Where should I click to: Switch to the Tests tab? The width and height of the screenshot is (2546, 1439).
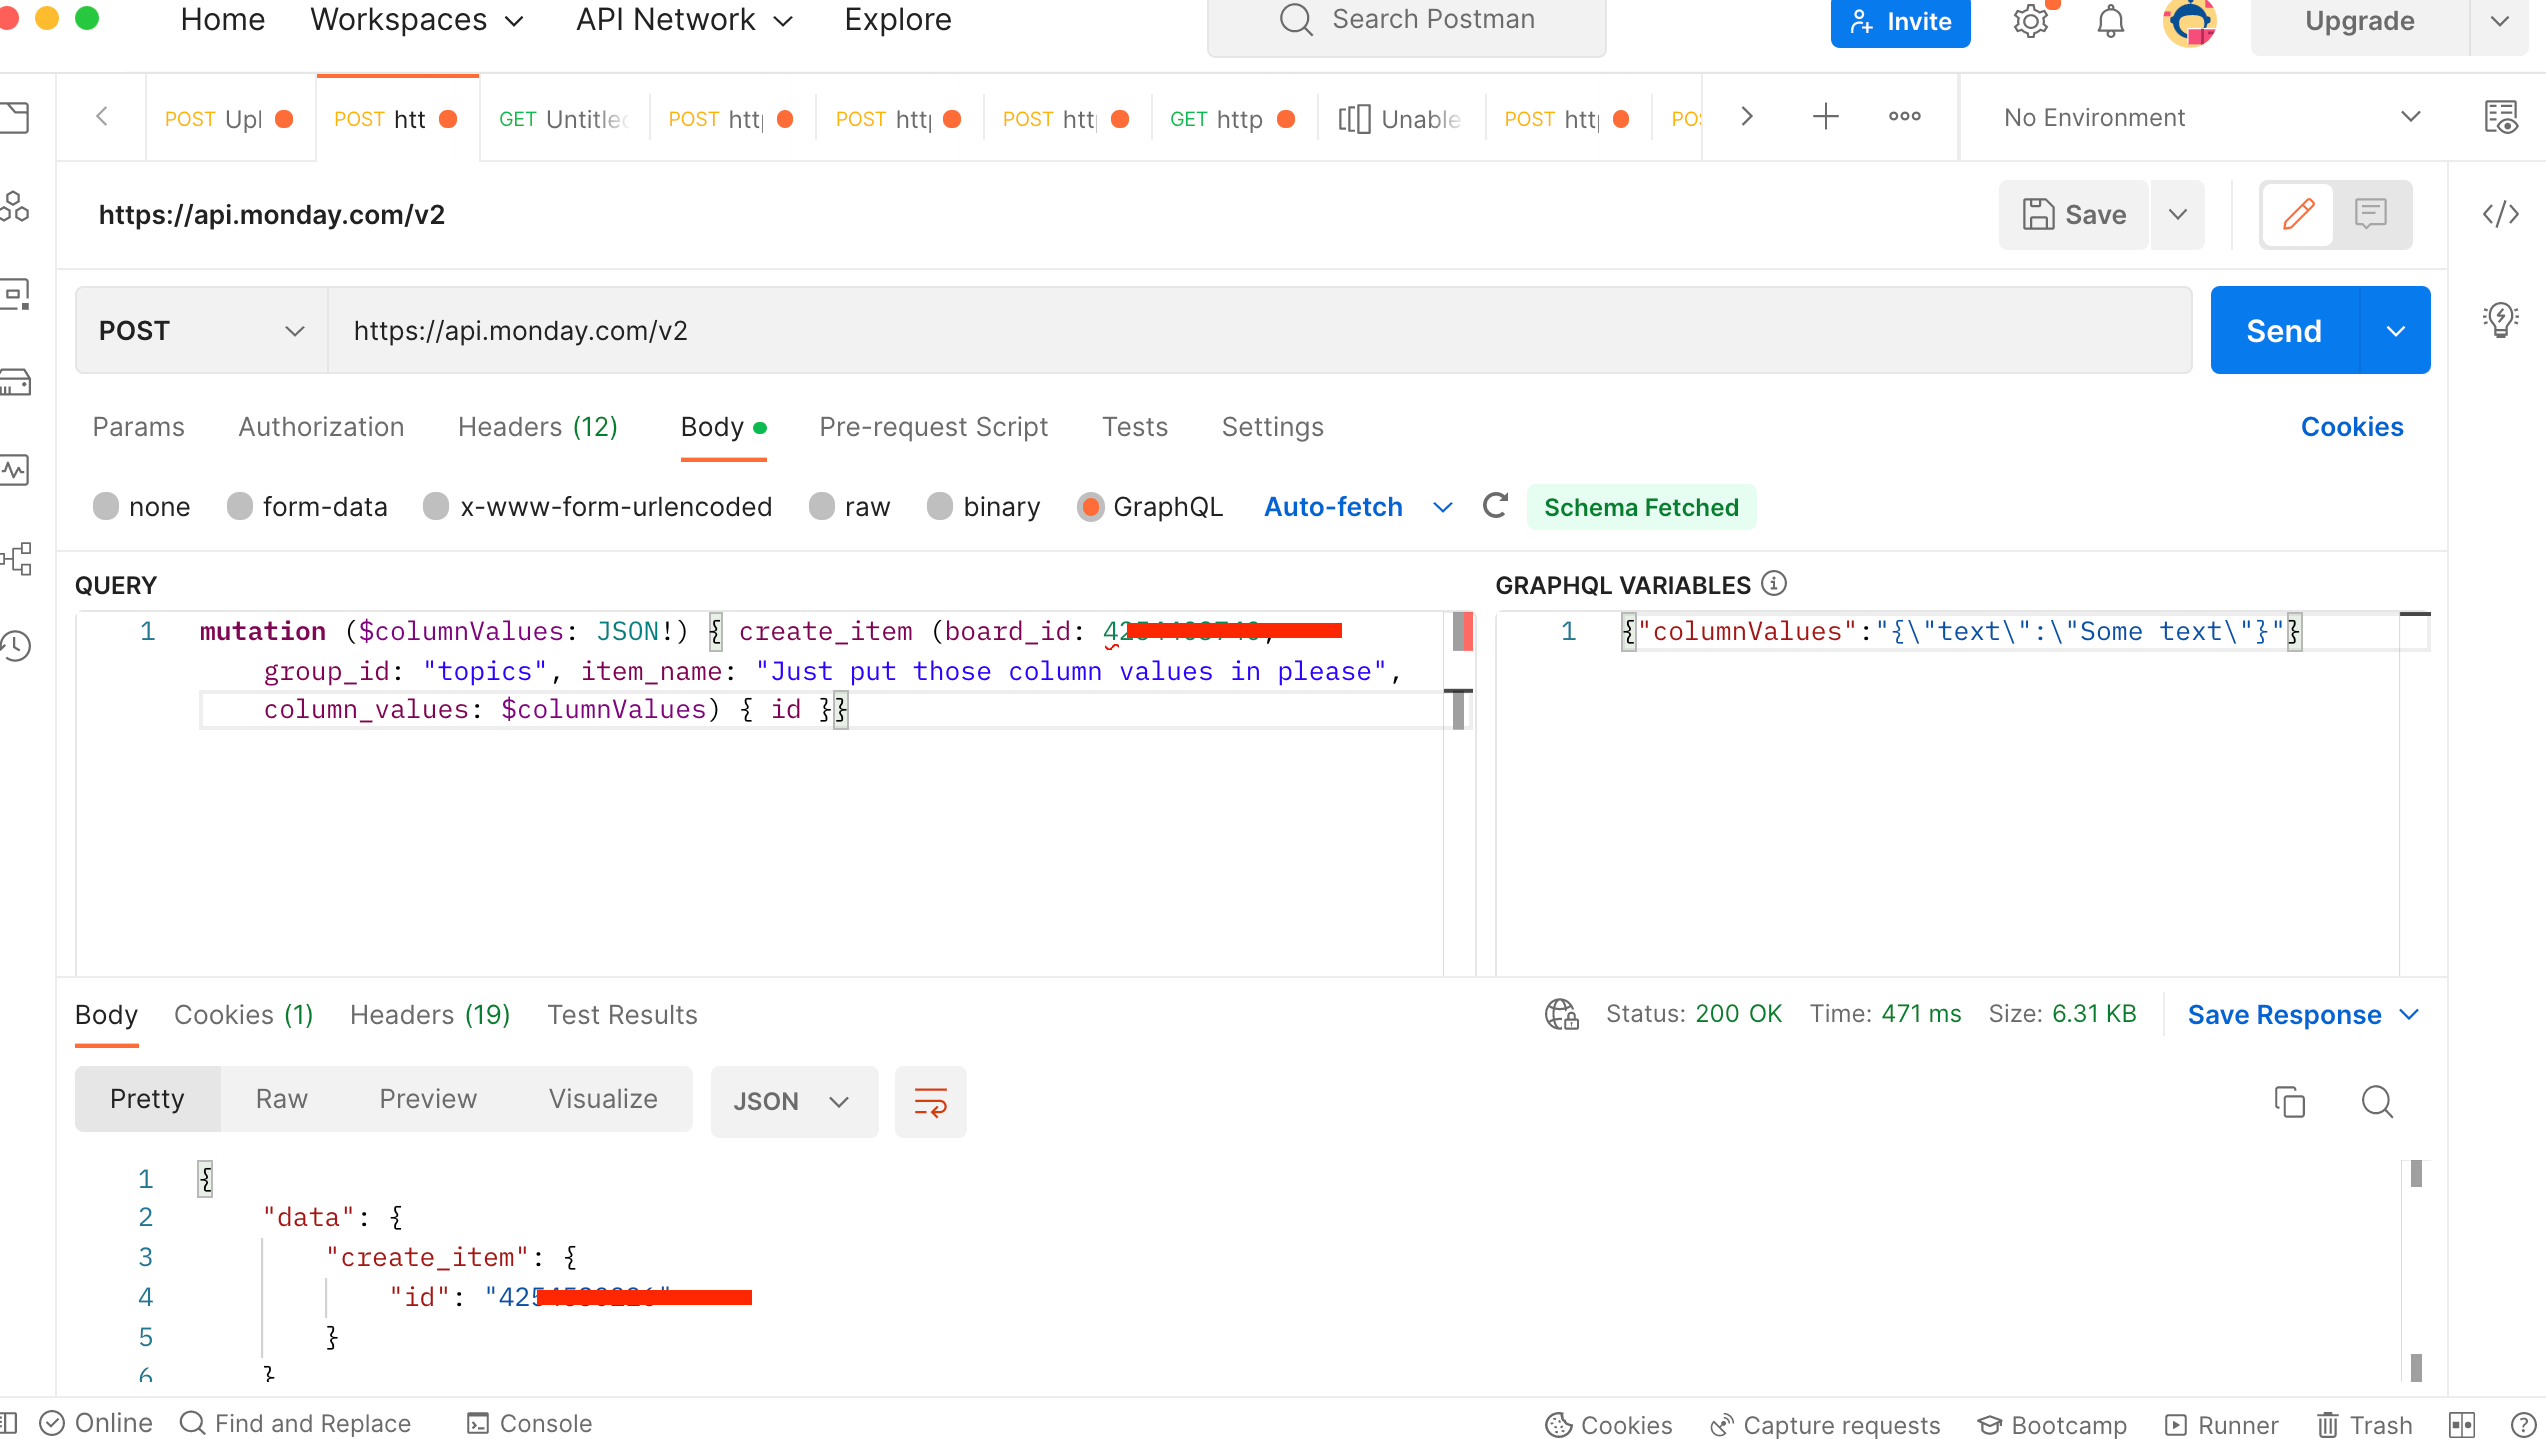coord(1134,426)
